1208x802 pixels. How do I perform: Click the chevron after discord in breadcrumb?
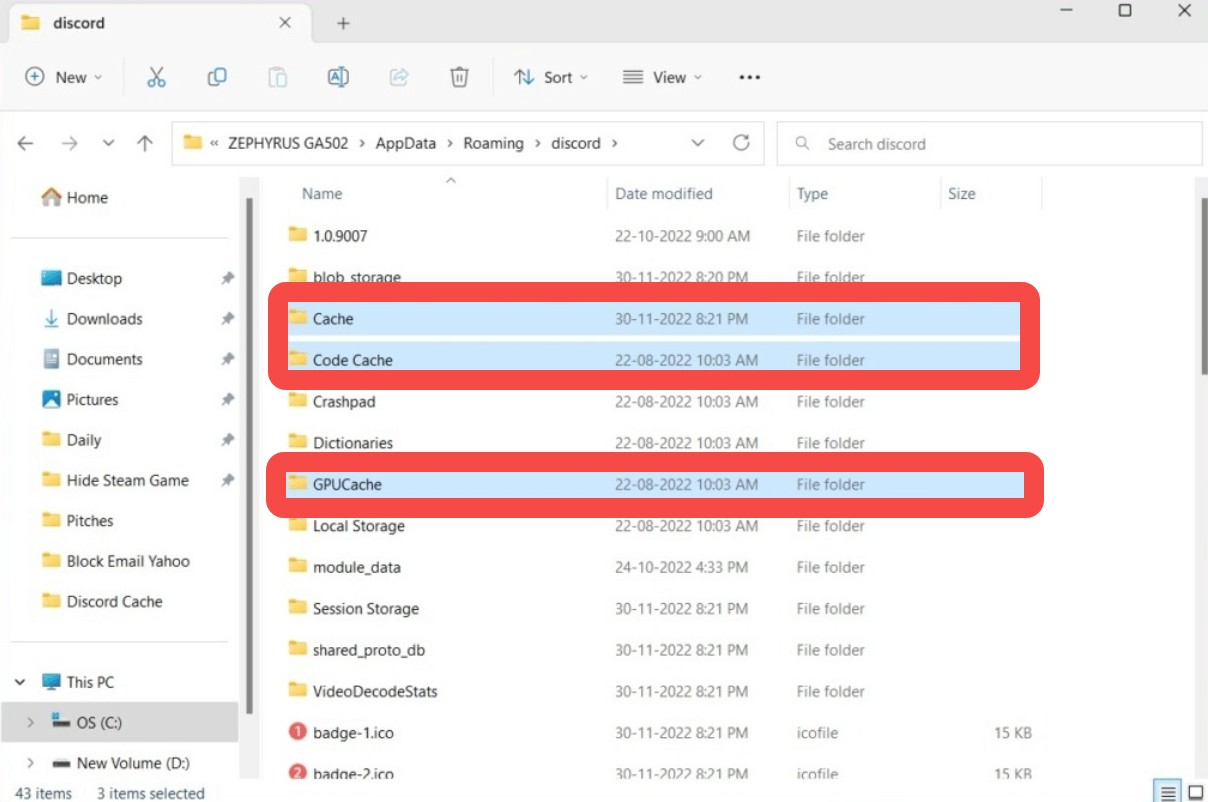coord(615,143)
